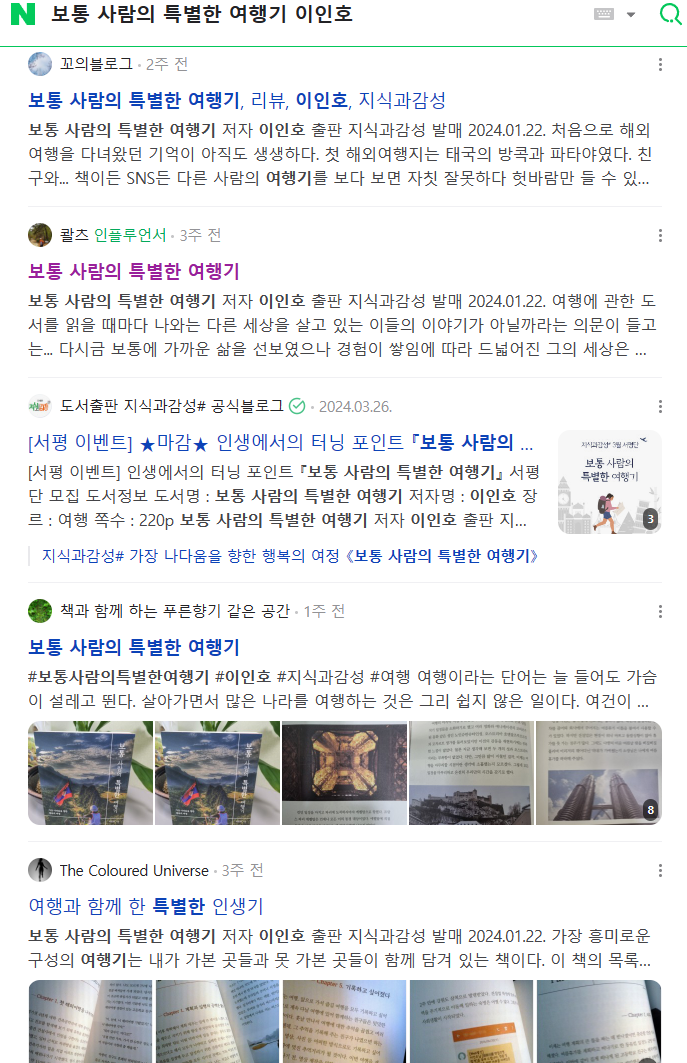Click the 콸츠 profile avatar
Screen dimensions: 687x1063
(40, 235)
